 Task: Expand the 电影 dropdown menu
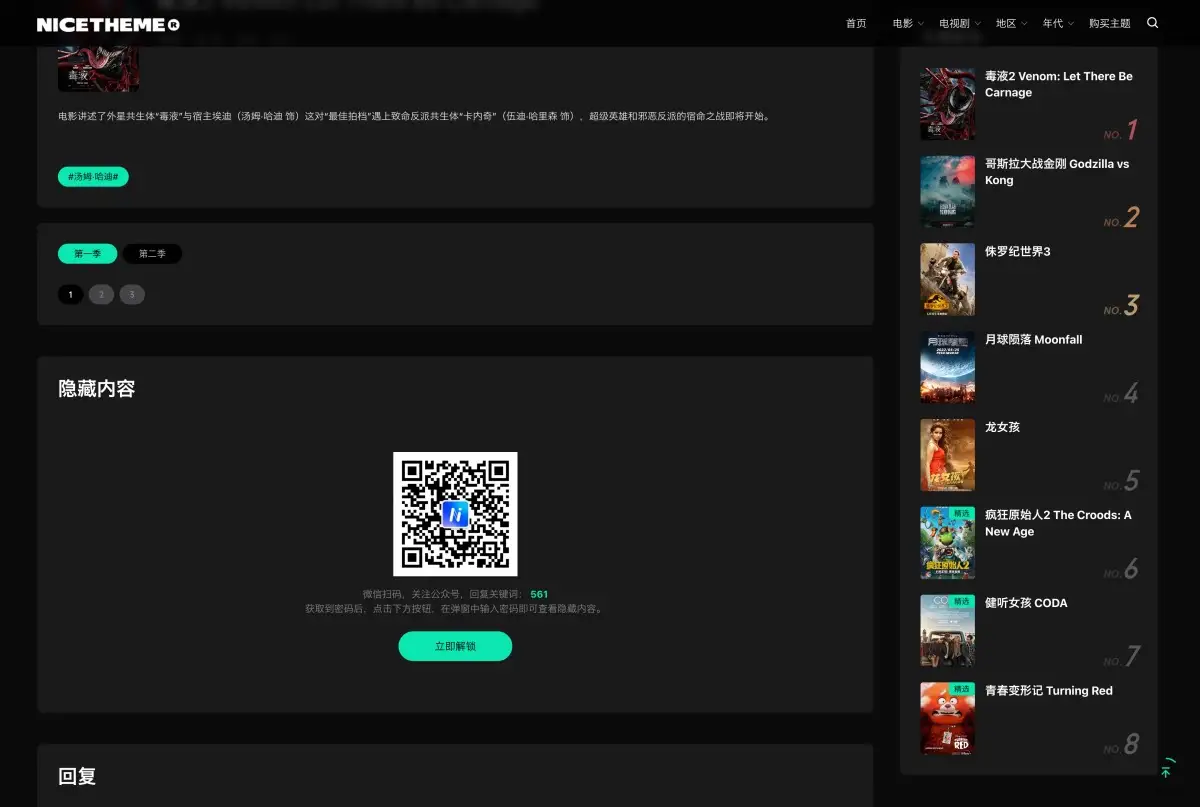pos(903,22)
